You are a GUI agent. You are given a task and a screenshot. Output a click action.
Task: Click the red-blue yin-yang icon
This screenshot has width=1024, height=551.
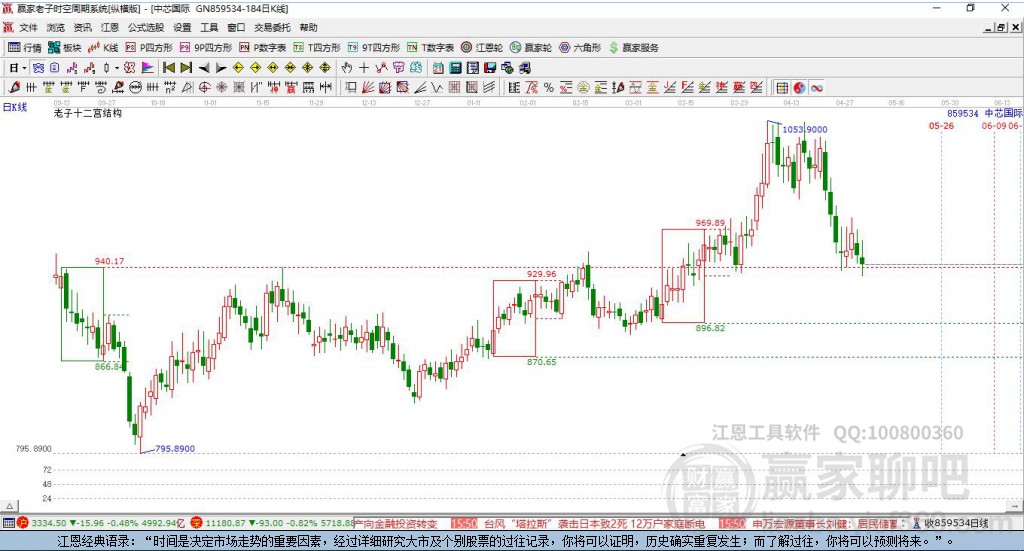(799, 87)
